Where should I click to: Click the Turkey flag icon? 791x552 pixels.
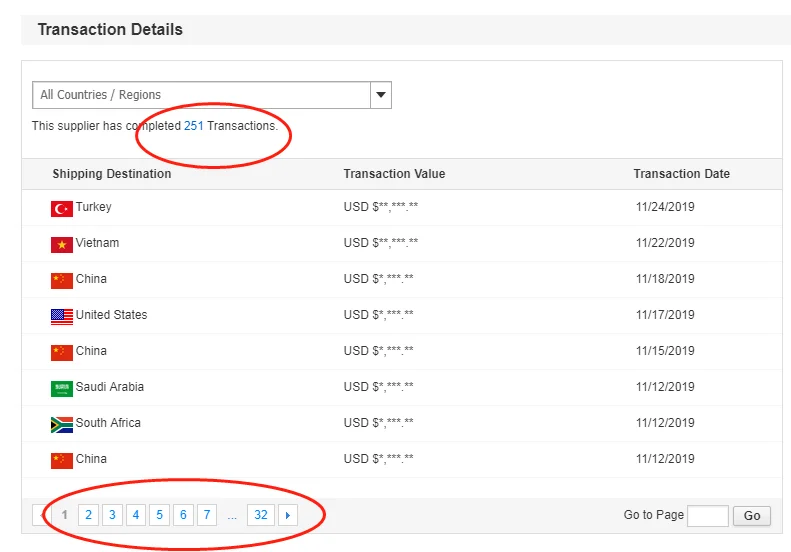(x=62, y=208)
